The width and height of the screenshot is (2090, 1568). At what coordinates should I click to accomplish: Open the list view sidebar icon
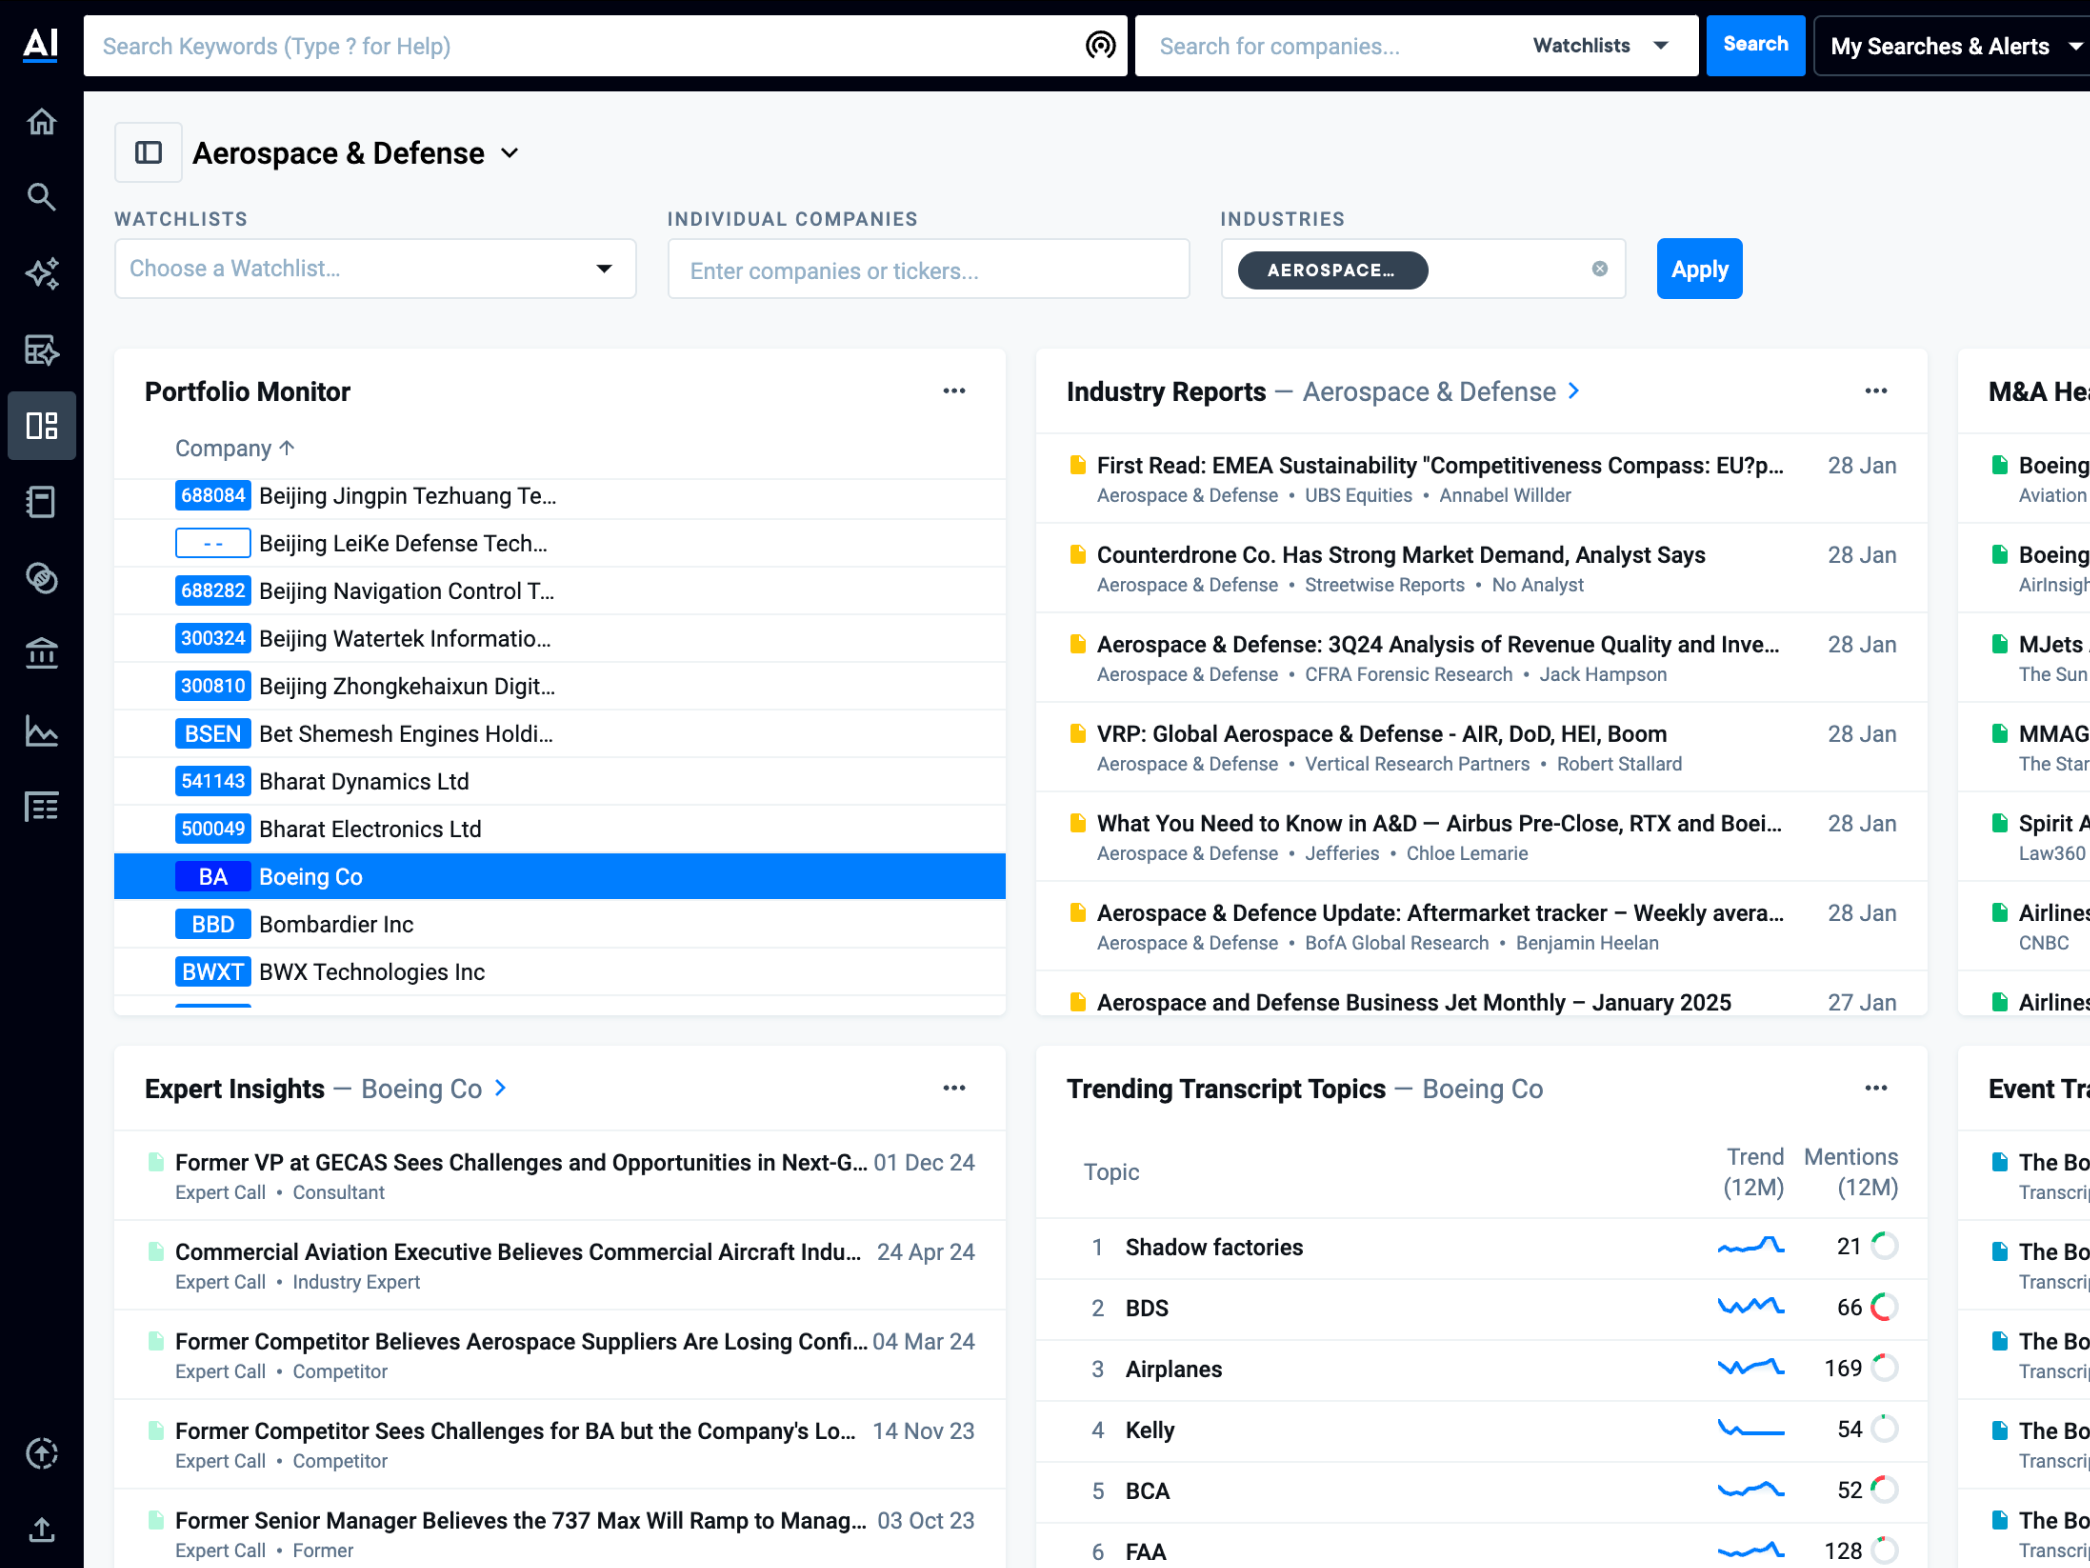(41, 807)
